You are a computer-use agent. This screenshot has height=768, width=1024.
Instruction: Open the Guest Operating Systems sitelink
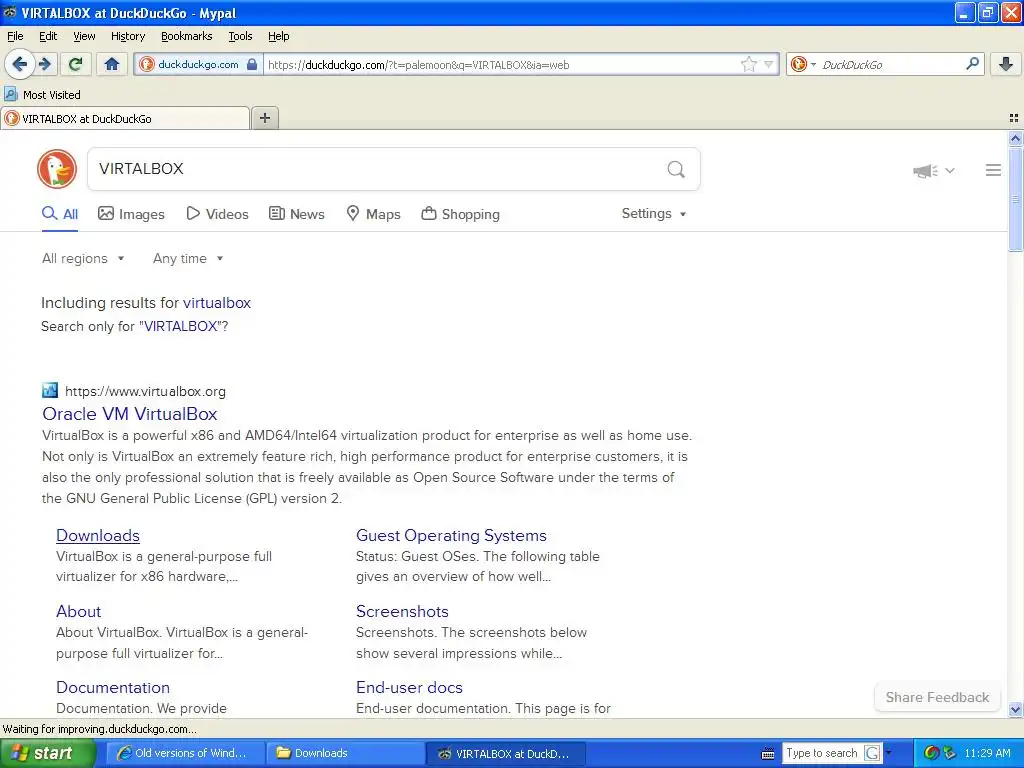pyautogui.click(x=451, y=536)
